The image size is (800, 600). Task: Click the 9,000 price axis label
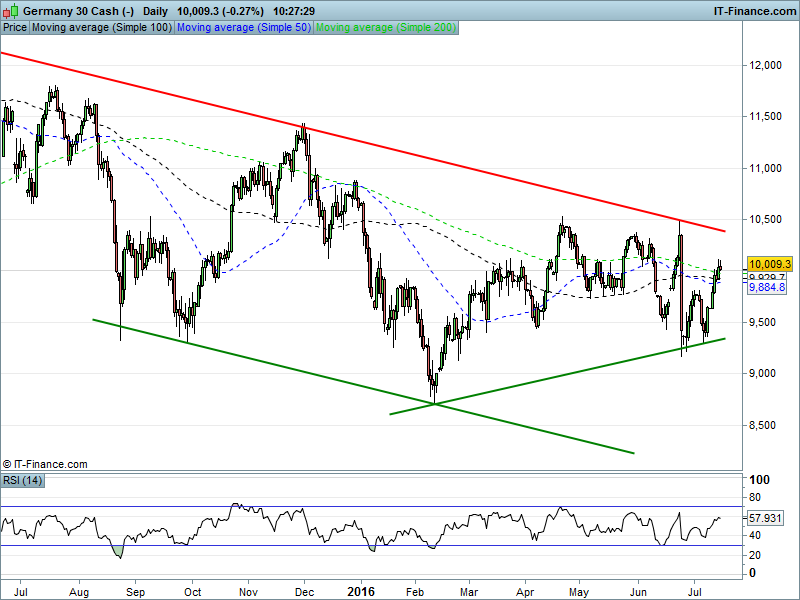[762, 373]
